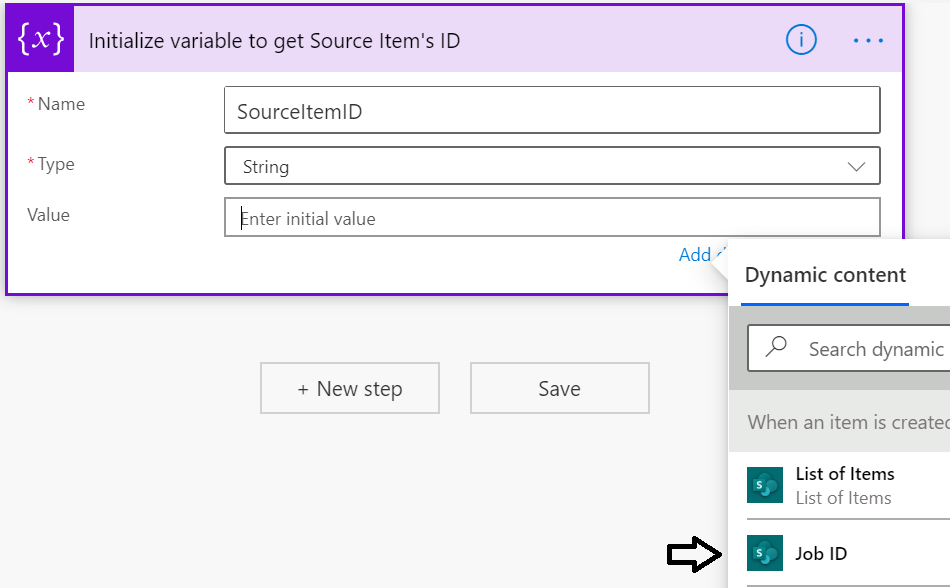Open the Add dynamic content link

(x=696, y=254)
